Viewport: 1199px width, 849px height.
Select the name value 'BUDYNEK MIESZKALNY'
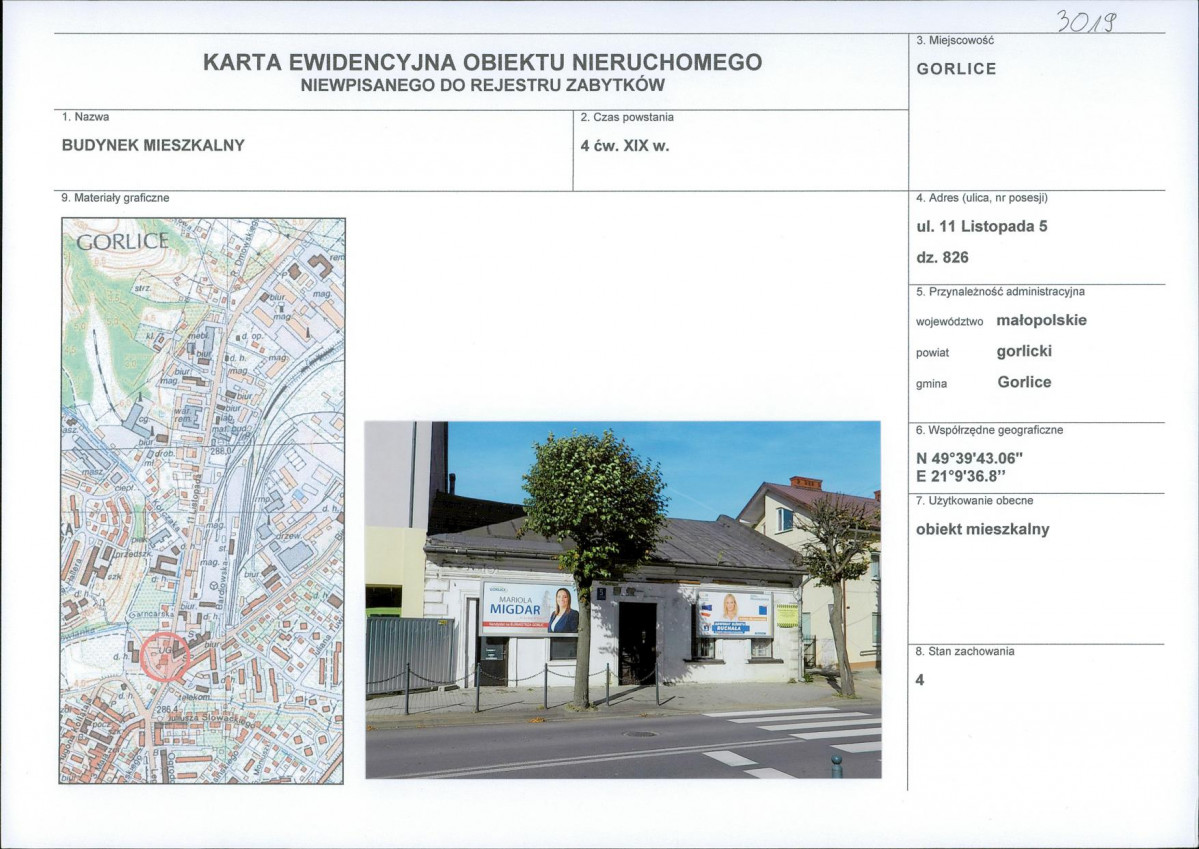153,145
